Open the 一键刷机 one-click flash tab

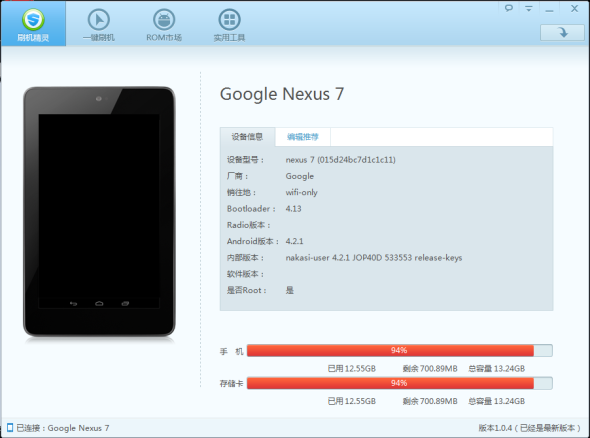99,25
